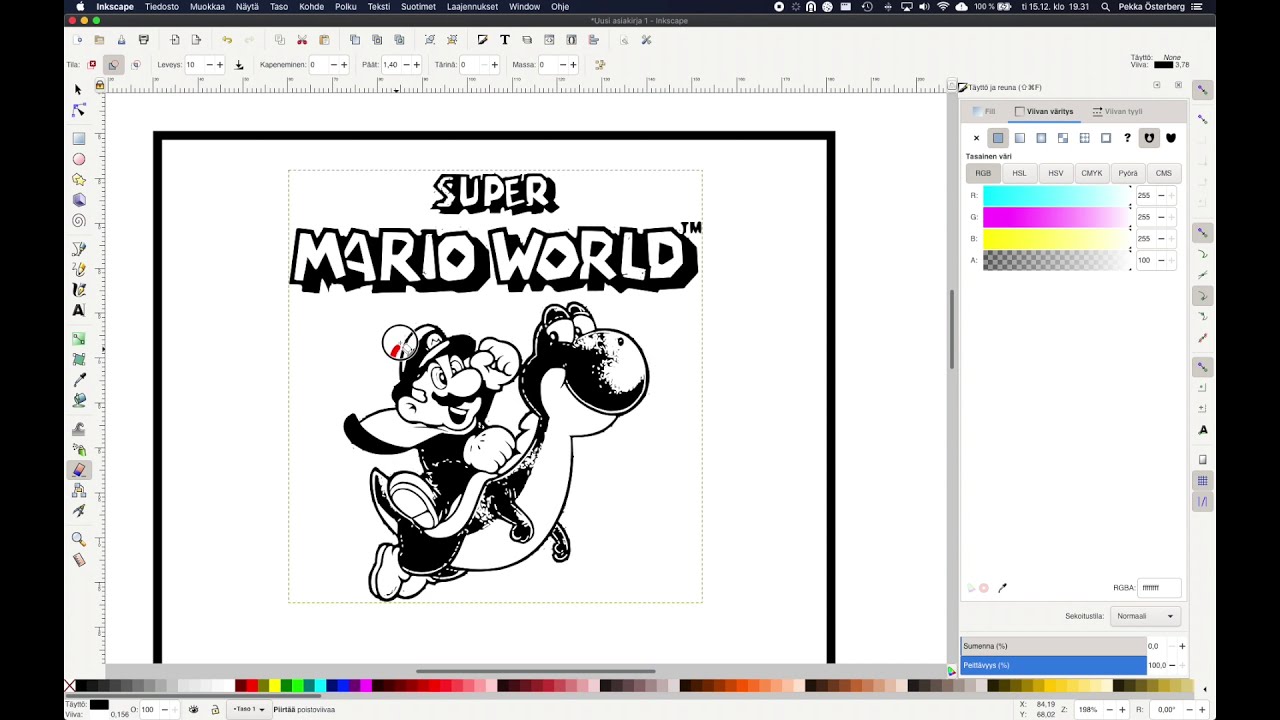Viewport: 1280px width, 720px height.
Task: Pick the Rectangle tool
Action: pyautogui.click(x=79, y=139)
